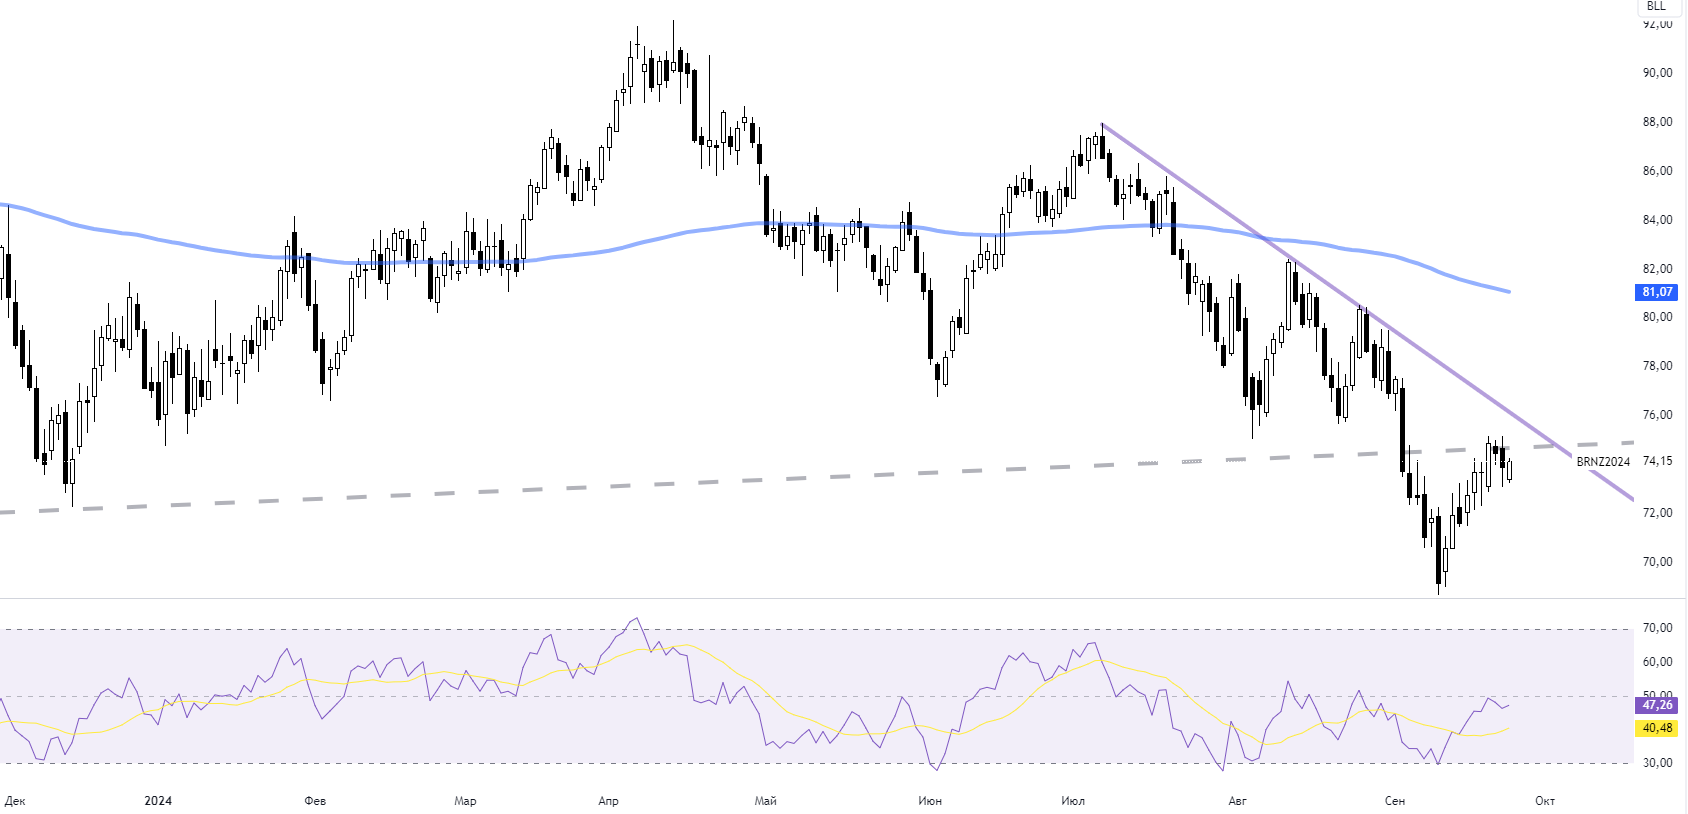Click the Июл label on time axis

(1073, 801)
